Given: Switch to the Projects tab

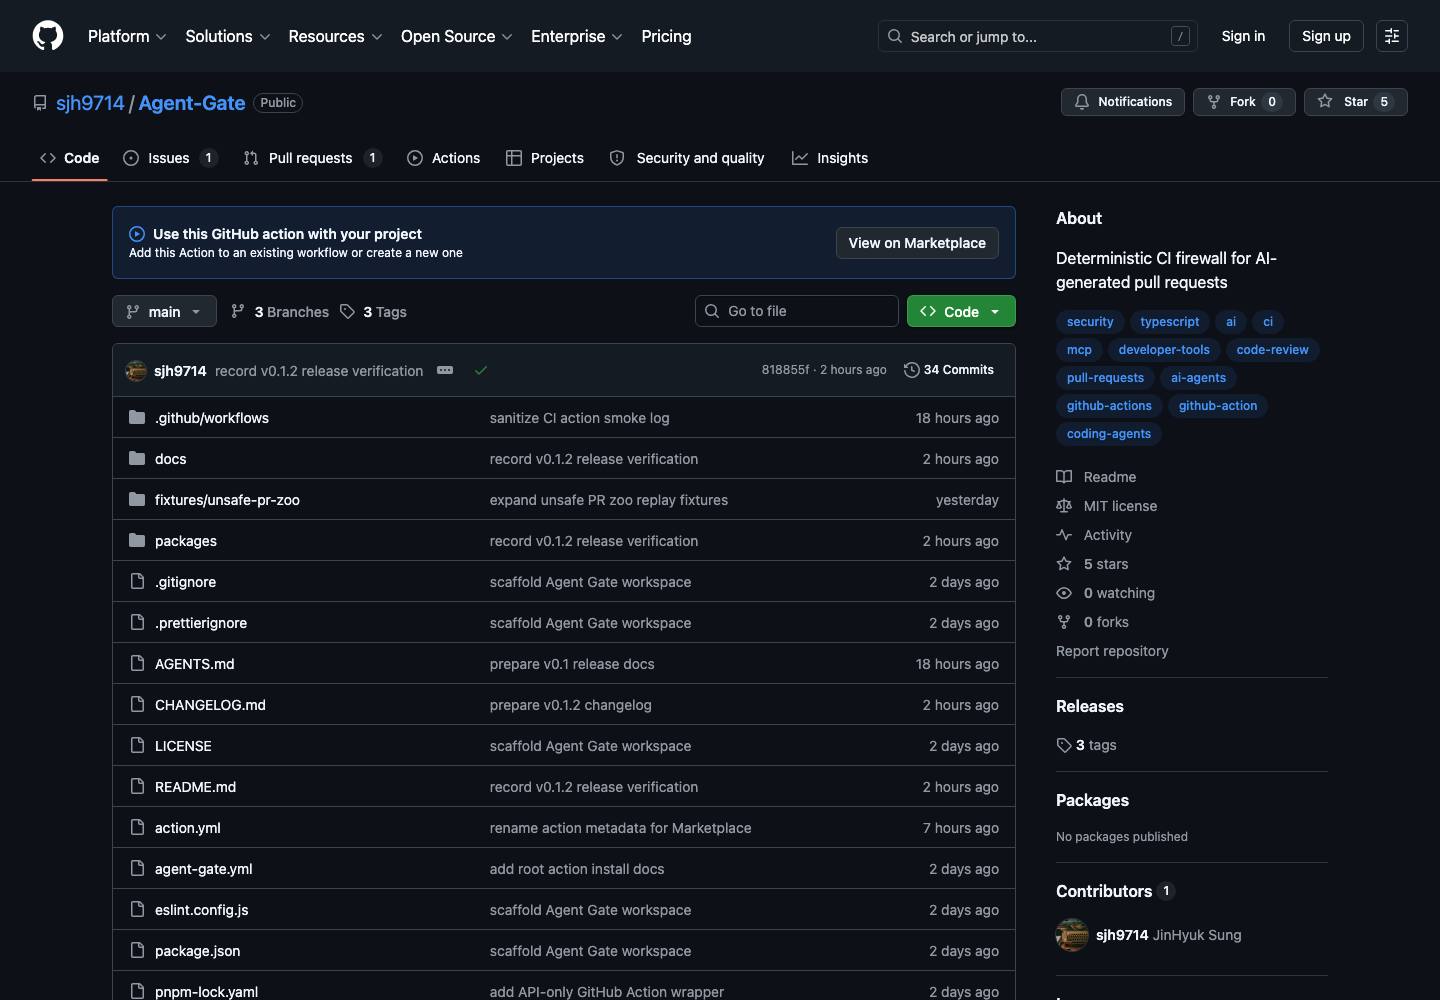Looking at the screenshot, I should tap(545, 158).
